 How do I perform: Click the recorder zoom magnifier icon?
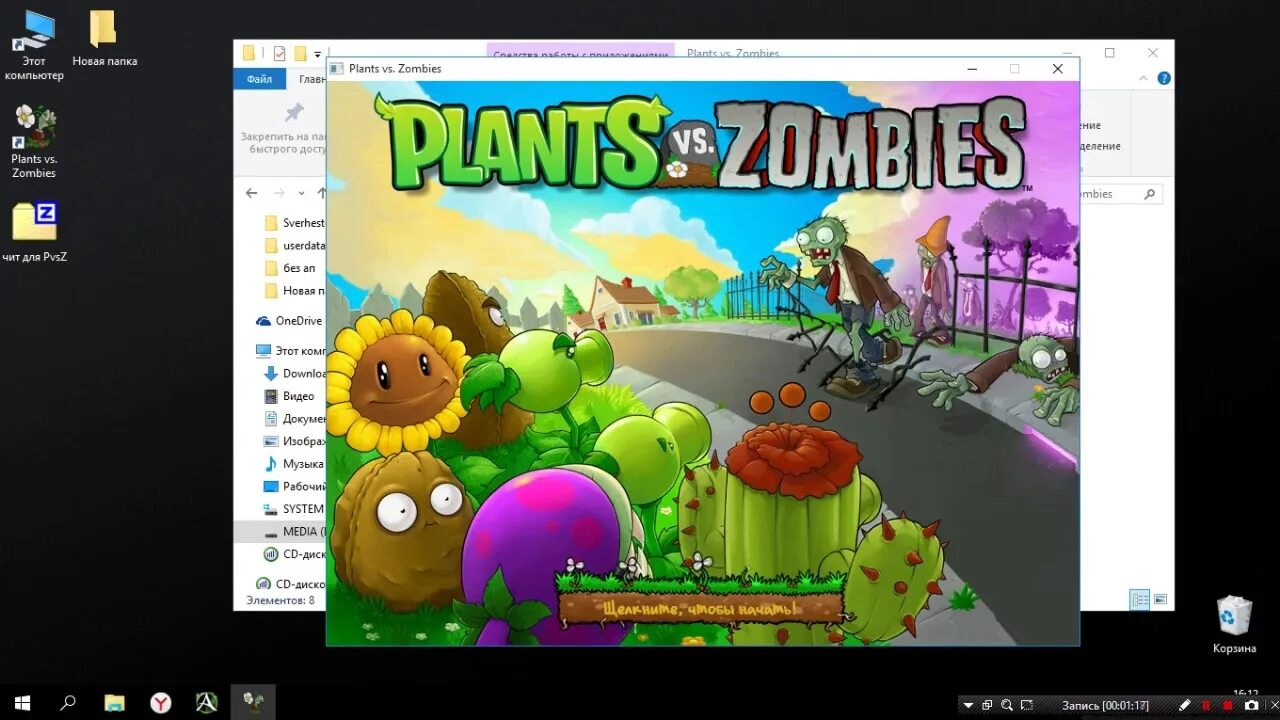pos(1007,705)
